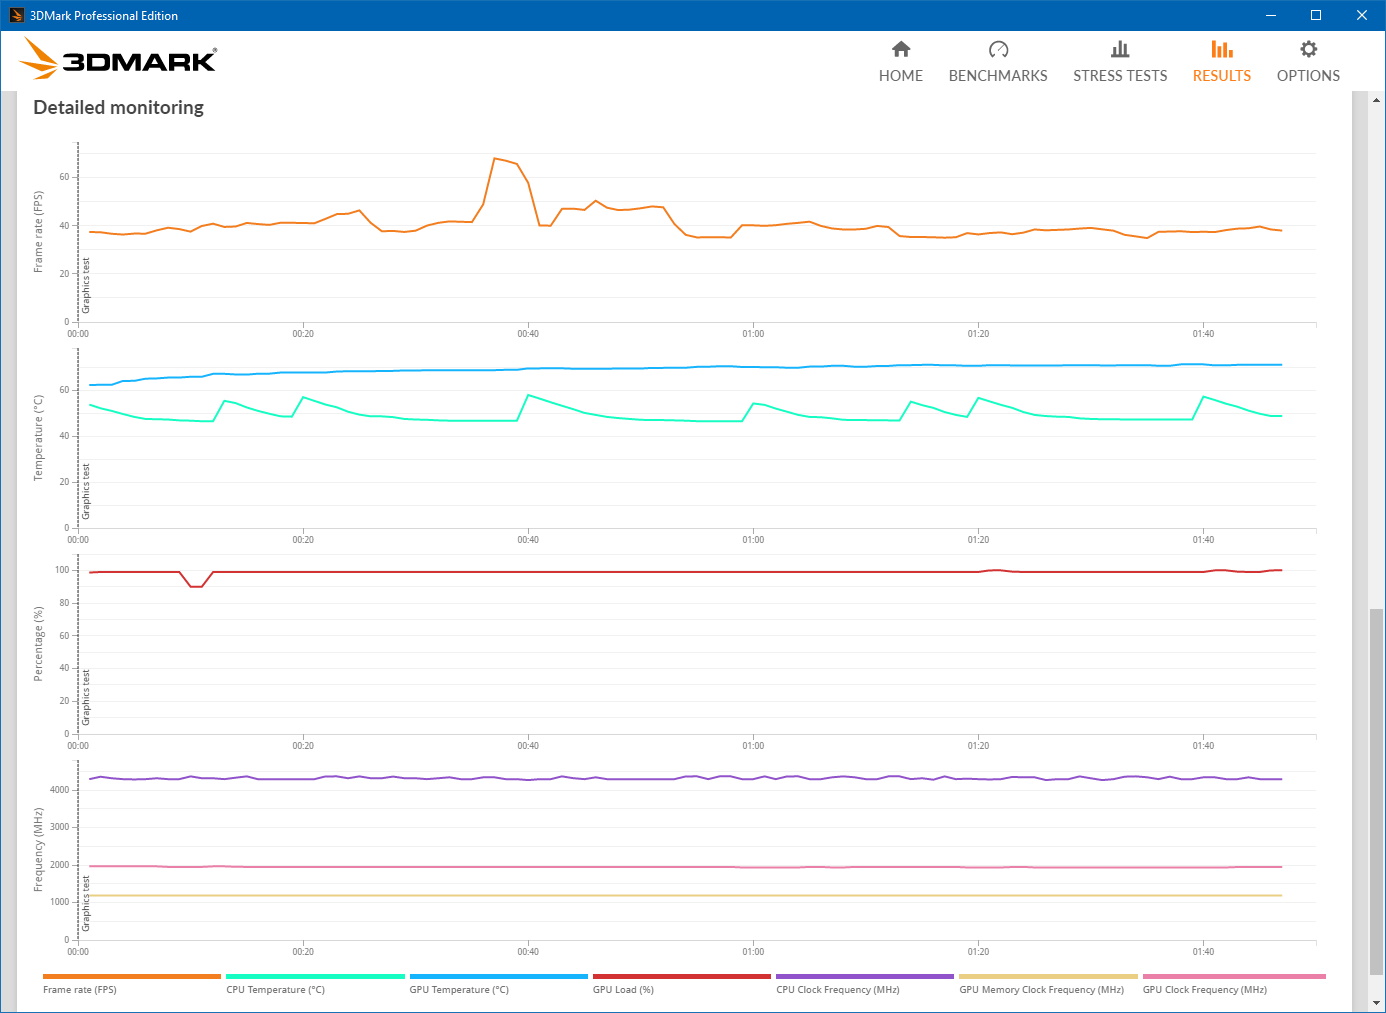Click the Home house icon
Image resolution: width=1386 pixels, height=1013 pixels.
point(901,49)
